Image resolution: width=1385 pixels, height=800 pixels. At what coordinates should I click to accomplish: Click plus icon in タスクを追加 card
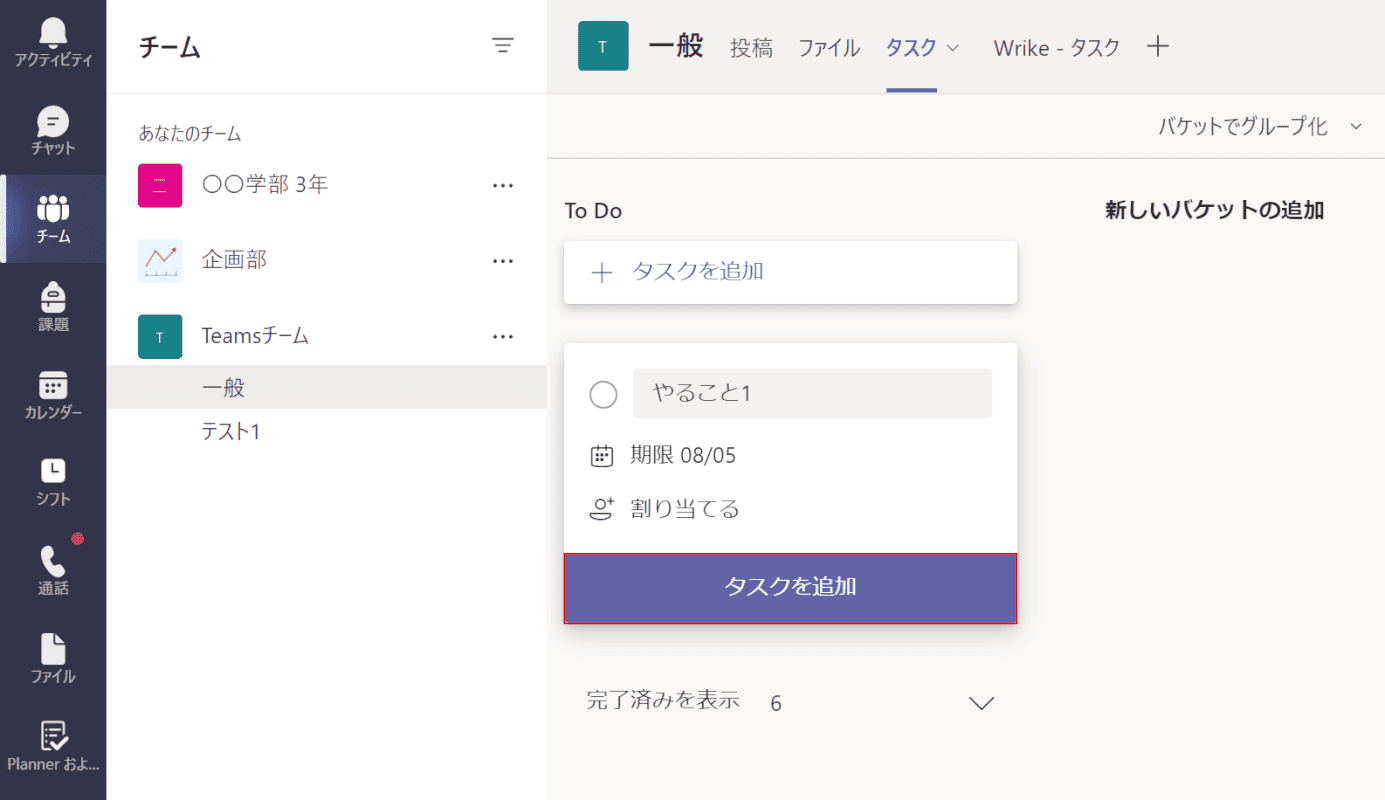coord(601,272)
